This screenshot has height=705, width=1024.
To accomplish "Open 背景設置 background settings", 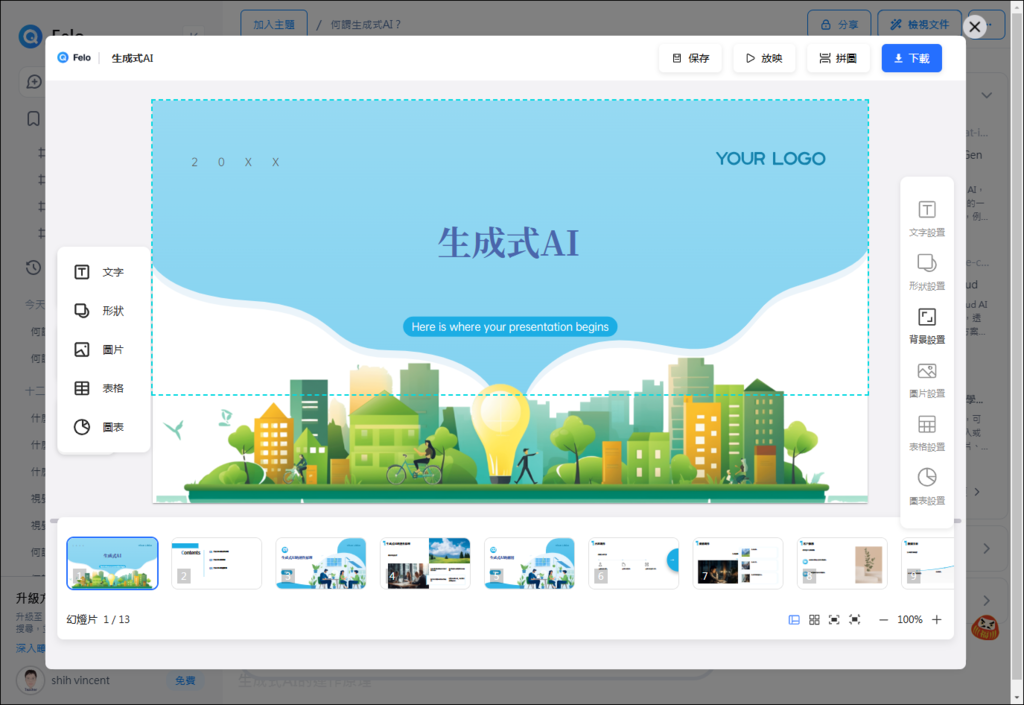I will pos(927,326).
